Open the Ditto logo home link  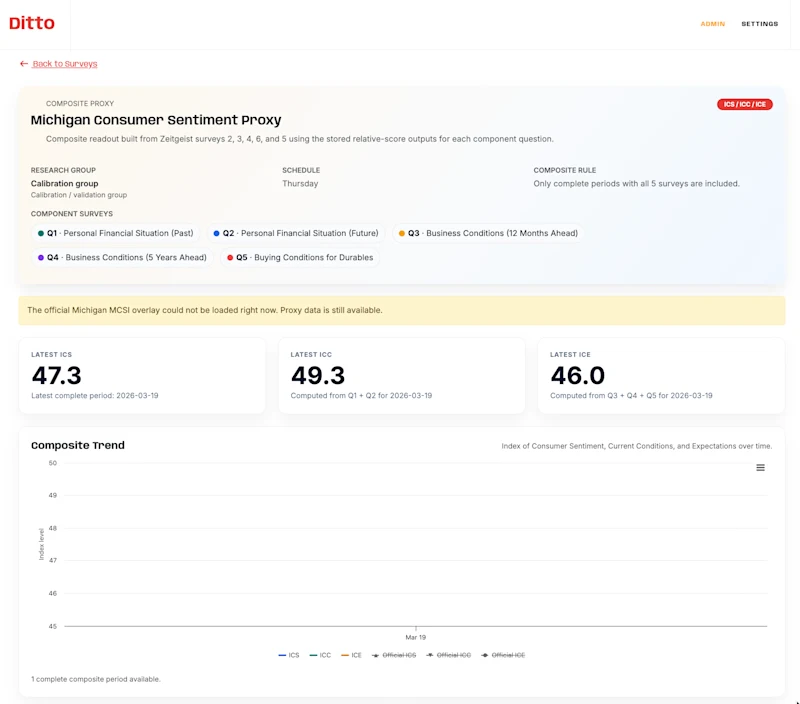coord(32,23)
